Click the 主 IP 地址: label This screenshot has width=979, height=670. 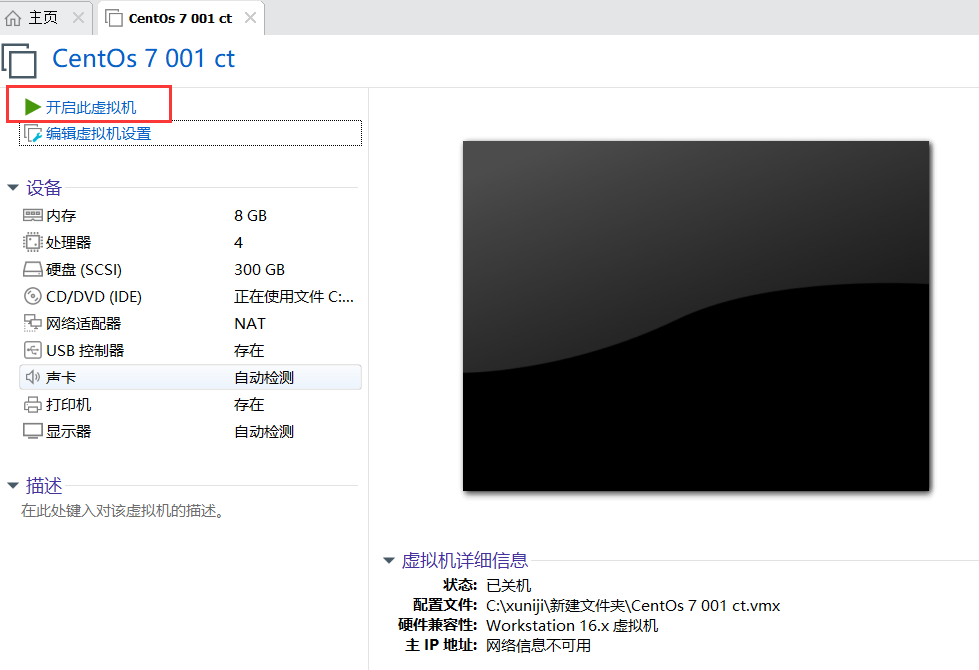[x=441, y=644]
